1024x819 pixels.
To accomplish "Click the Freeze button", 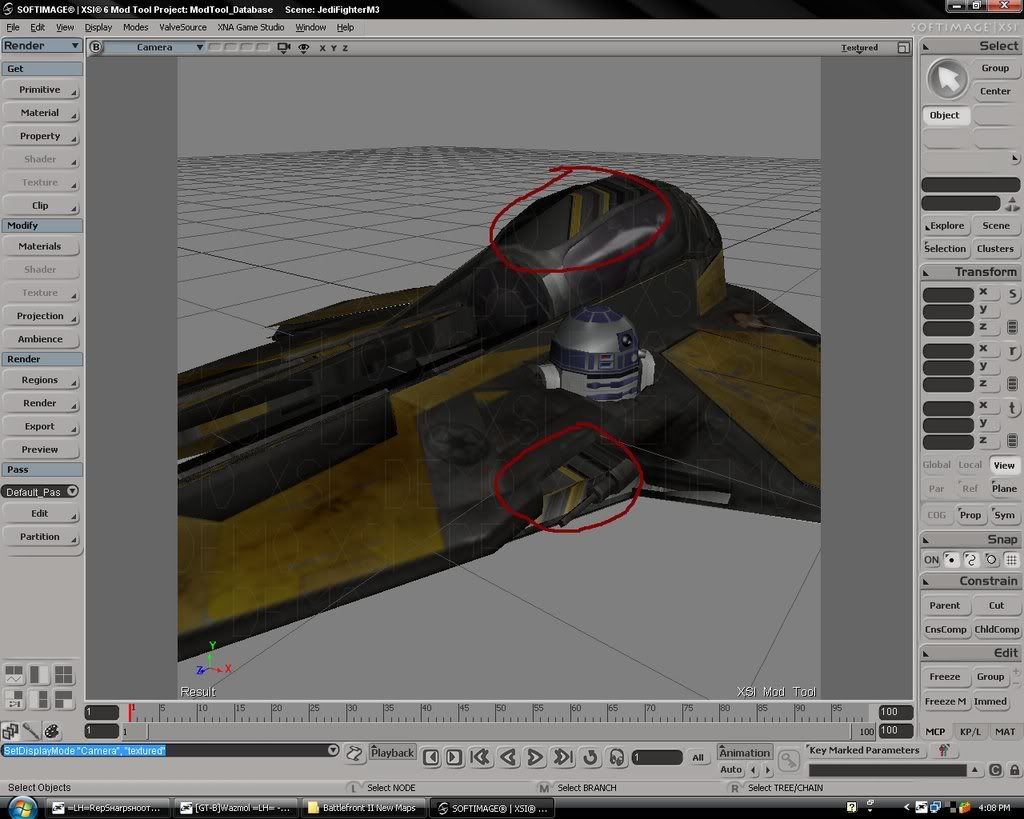I will coord(945,677).
